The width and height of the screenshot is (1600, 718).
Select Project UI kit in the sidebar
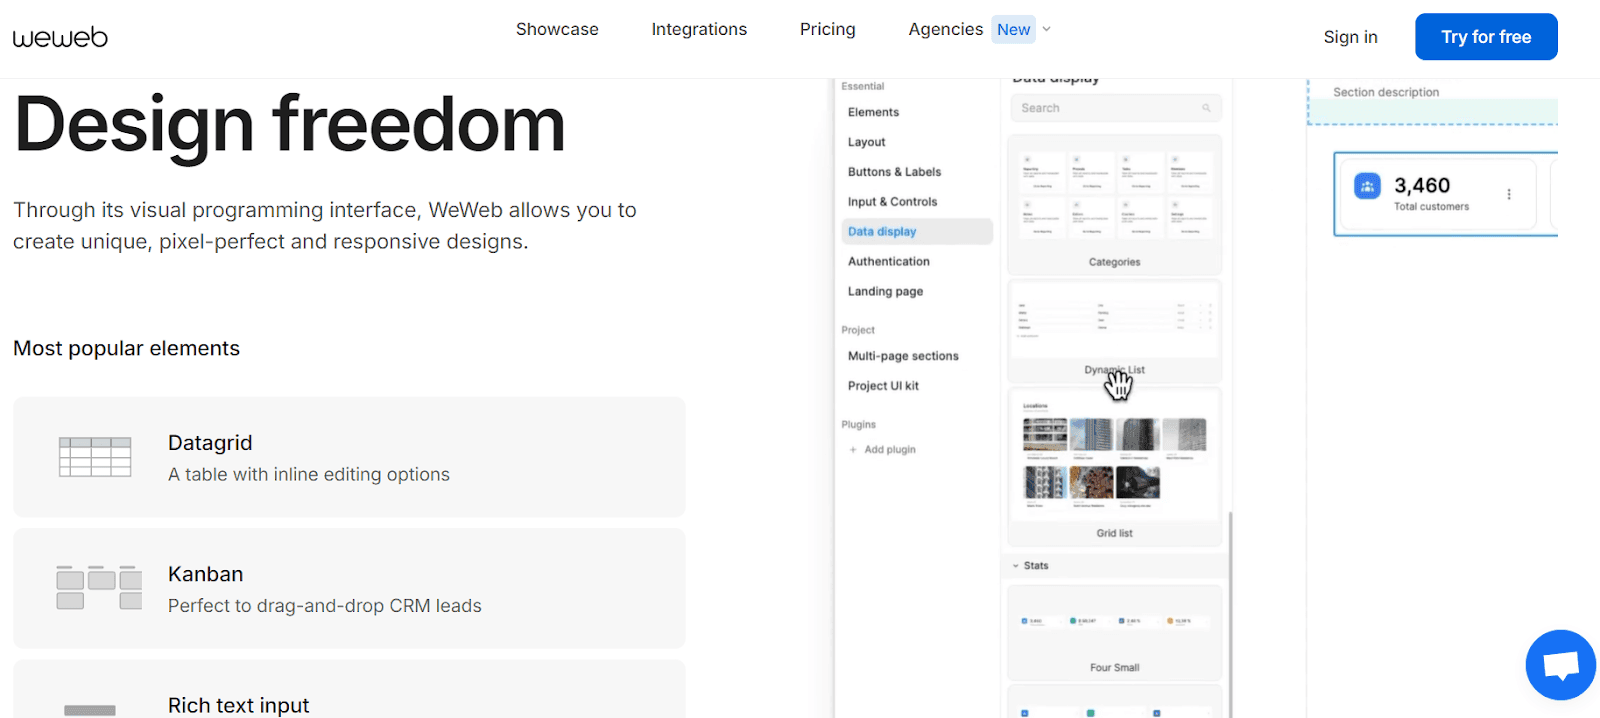[x=883, y=386]
